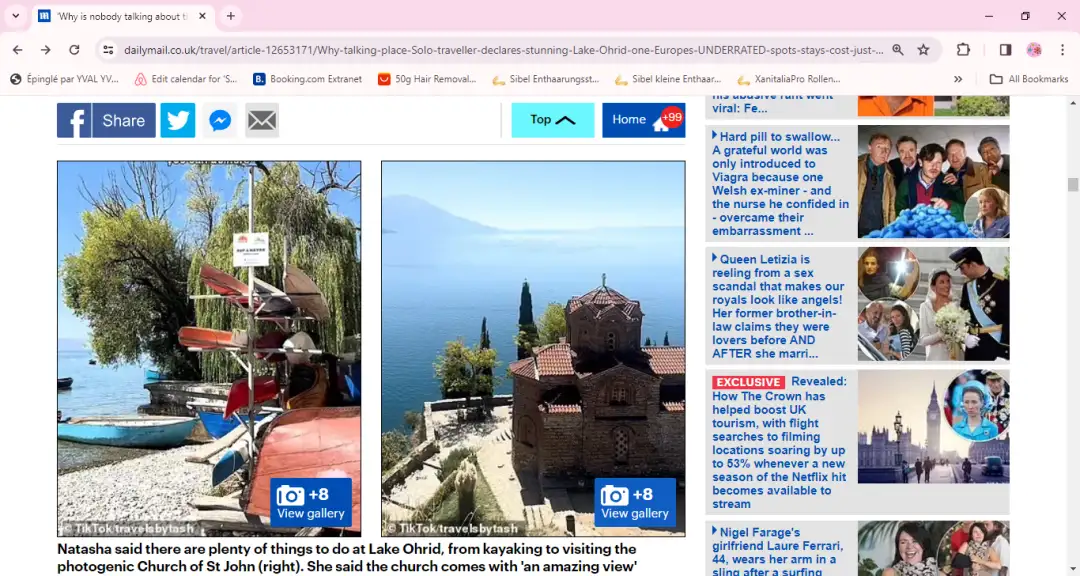
Task: Open the Extensions puzzle icon
Action: click(963, 50)
